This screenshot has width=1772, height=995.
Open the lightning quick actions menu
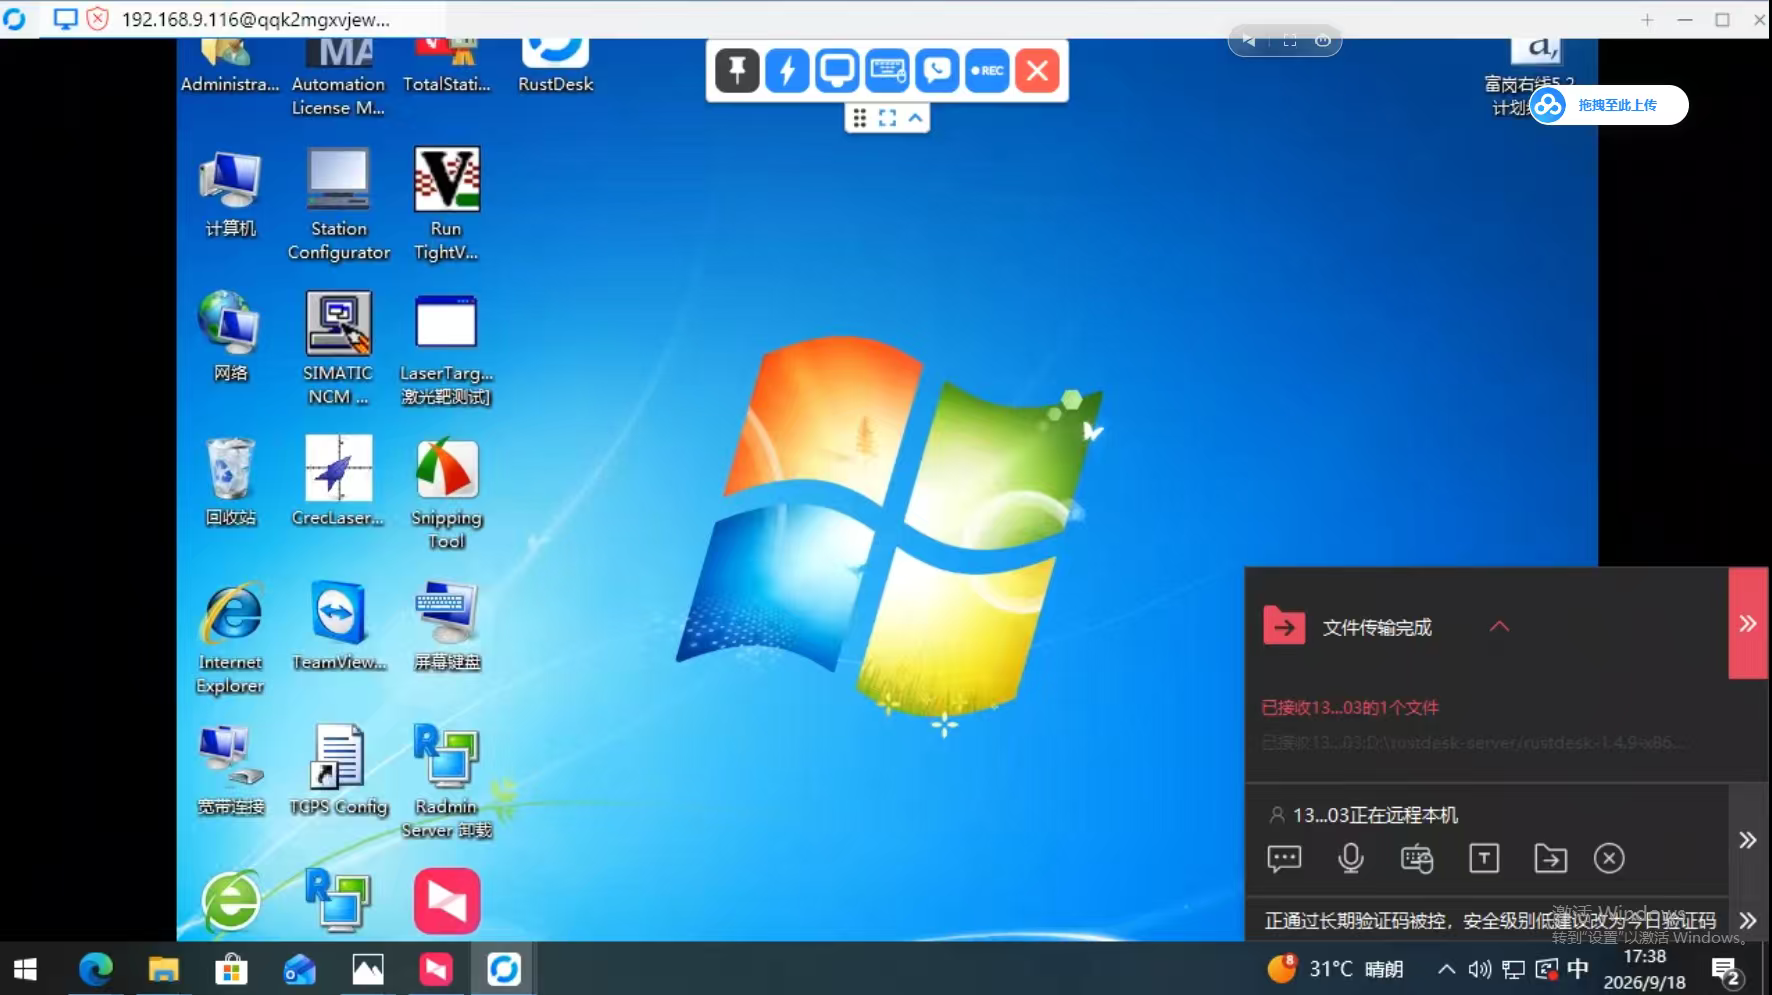tap(787, 71)
